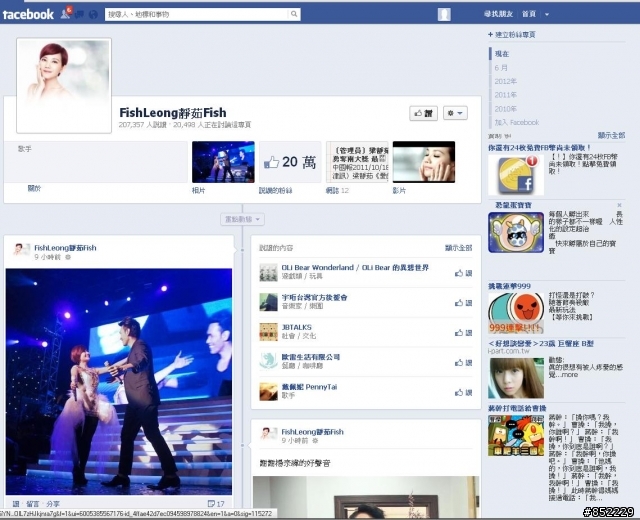The image size is (640, 520).
Task: Open the concert stage photo post
Action: point(119,382)
